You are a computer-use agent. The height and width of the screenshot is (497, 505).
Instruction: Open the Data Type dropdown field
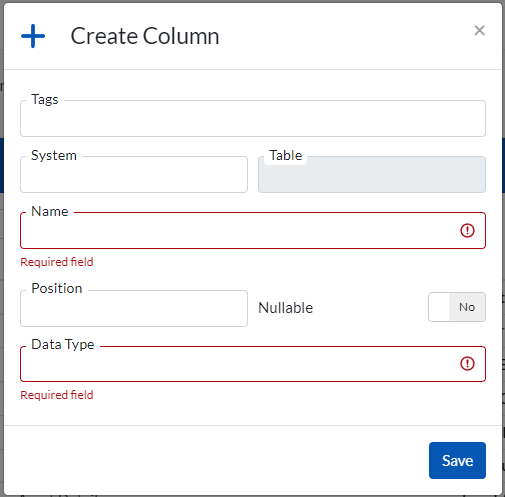tap(253, 364)
